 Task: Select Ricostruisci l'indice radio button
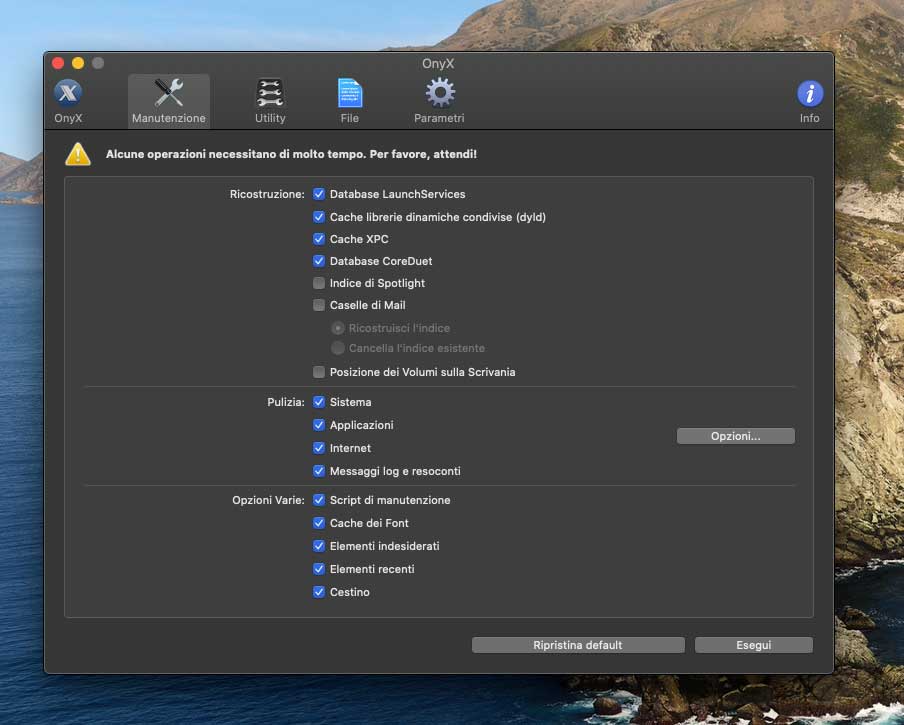coord(338,328)
